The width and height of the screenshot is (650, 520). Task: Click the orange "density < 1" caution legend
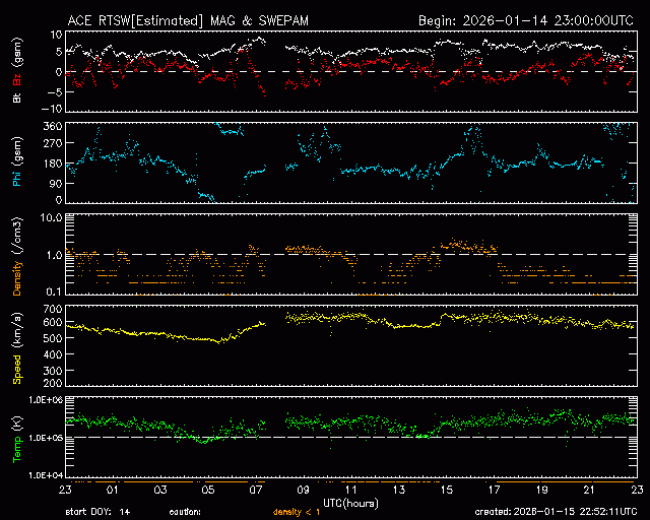296,512
